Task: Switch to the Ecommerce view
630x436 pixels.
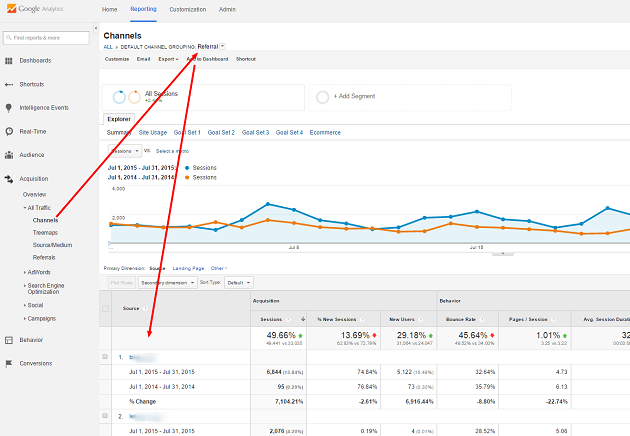Action: coord(325,133)
